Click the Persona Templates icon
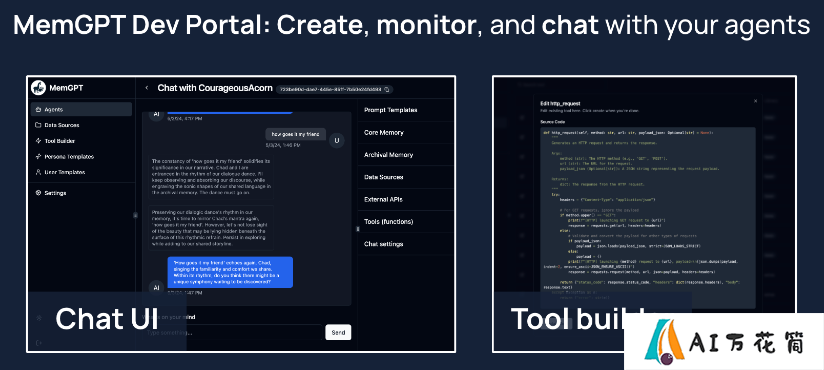The height and width of the screenshot is (370, 824). (x=38, y=157)
